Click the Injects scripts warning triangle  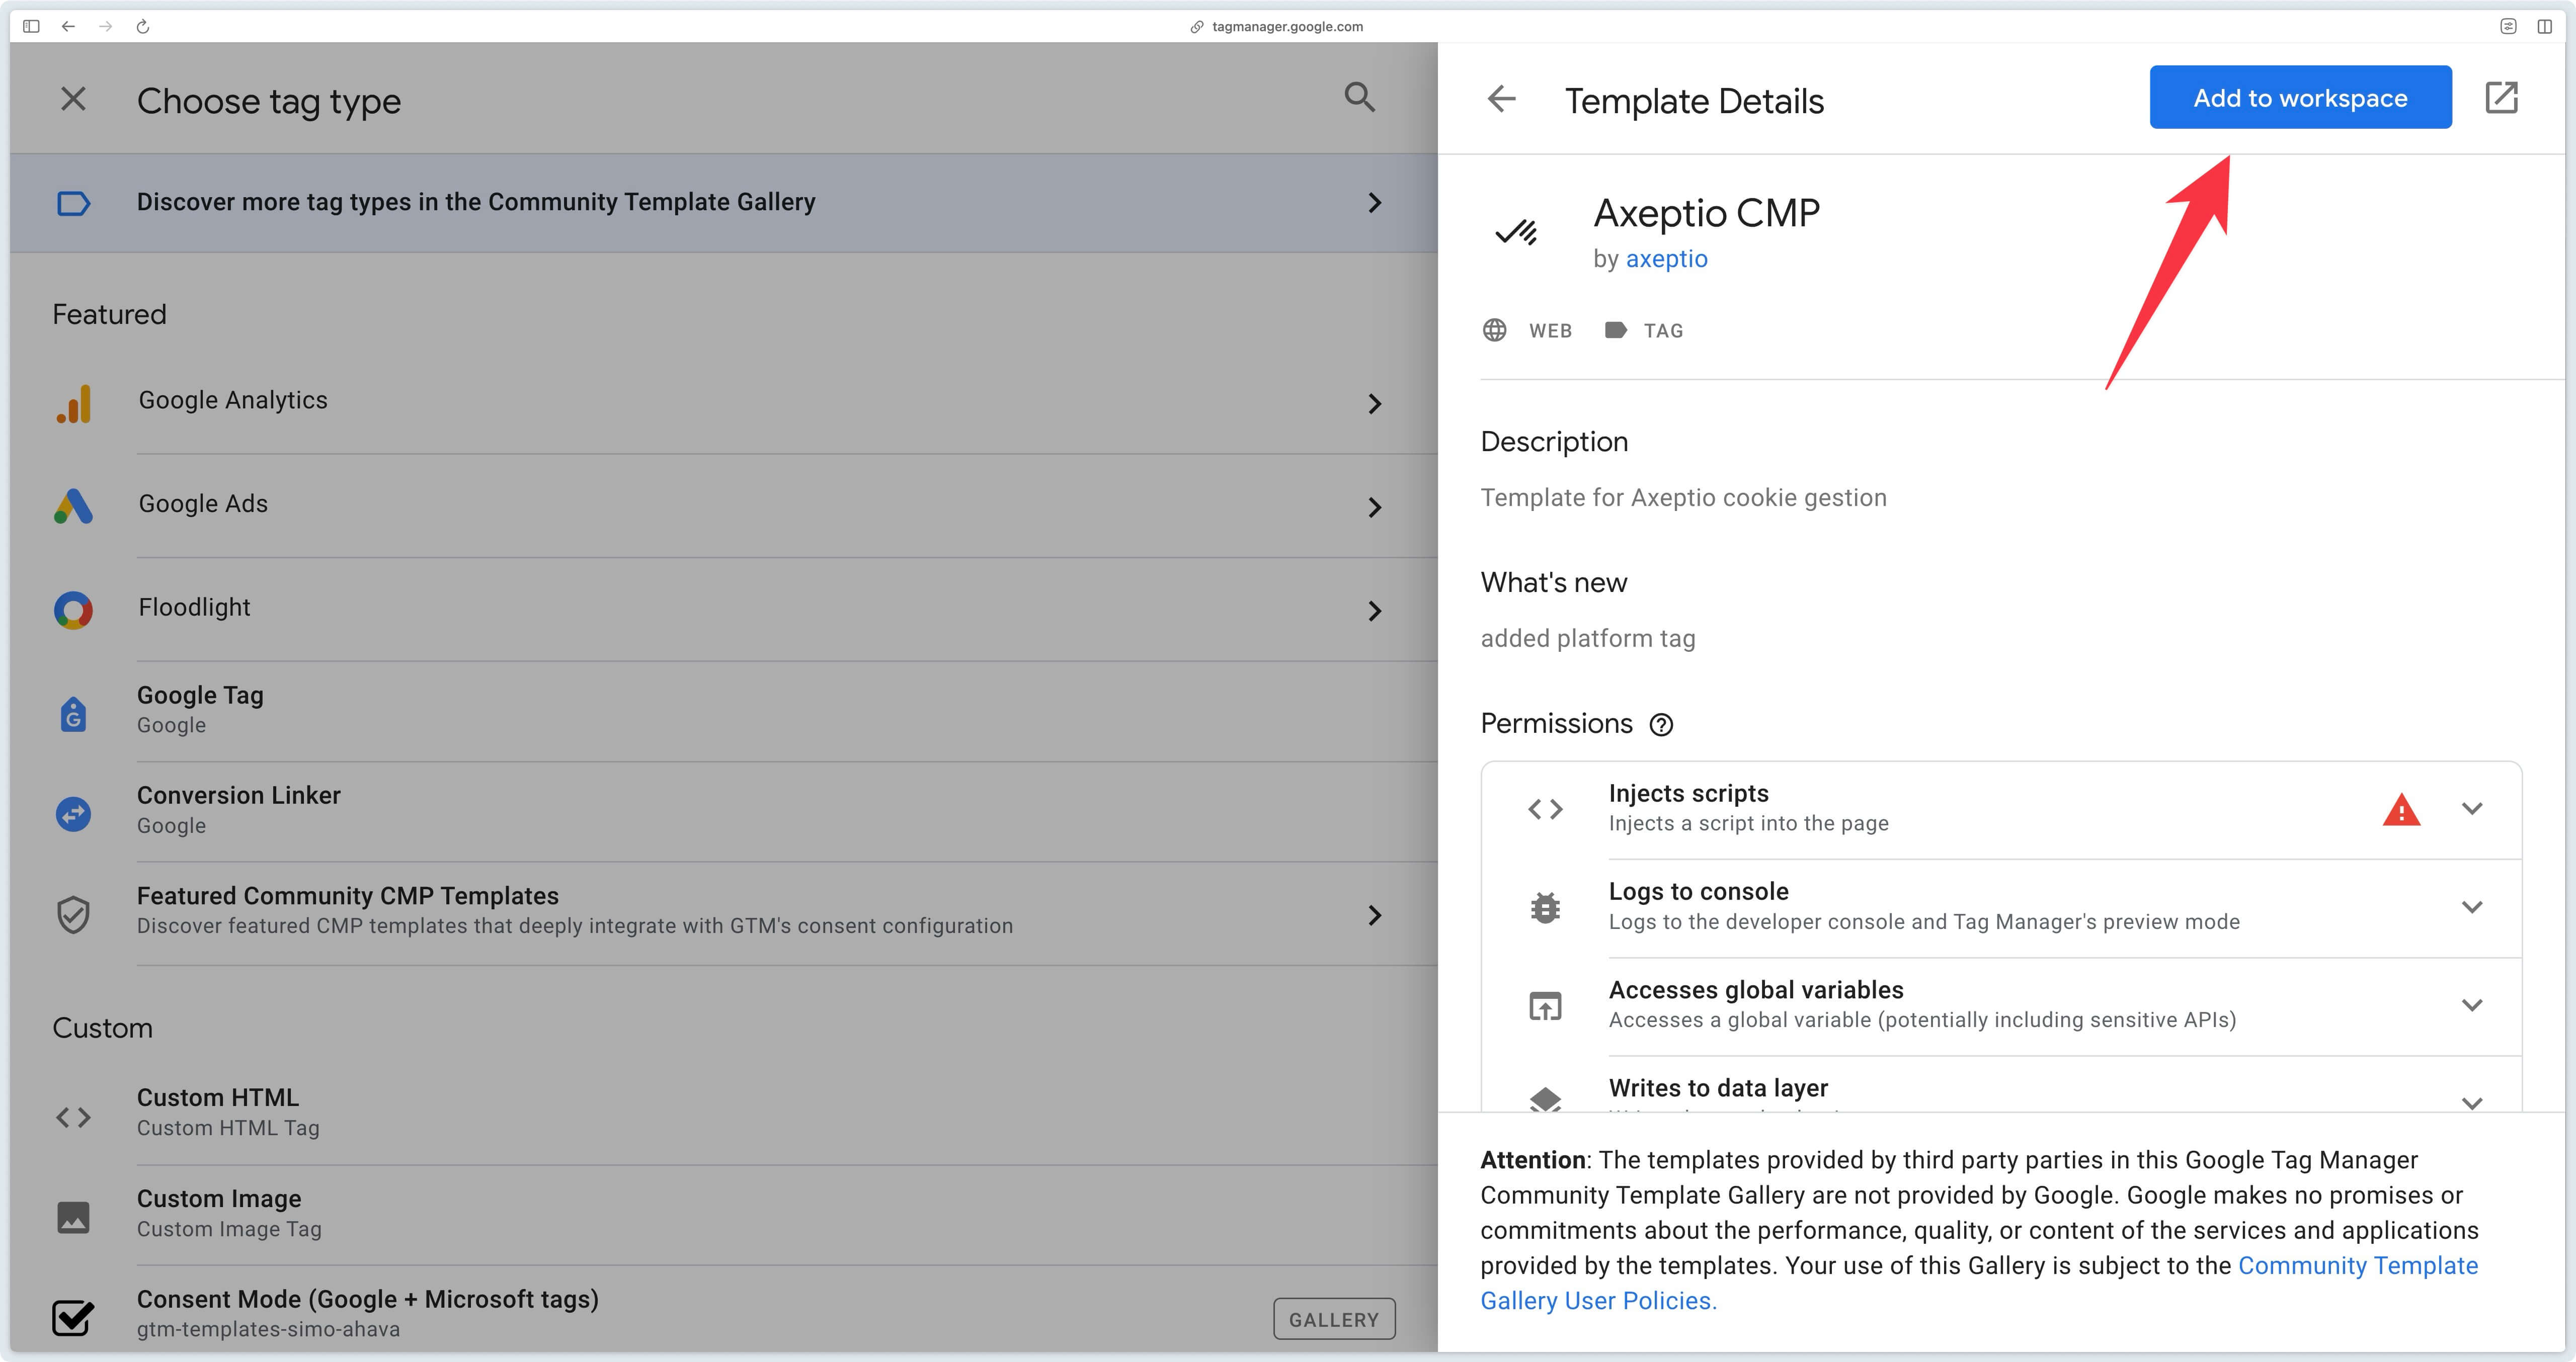pos(2401,809)
